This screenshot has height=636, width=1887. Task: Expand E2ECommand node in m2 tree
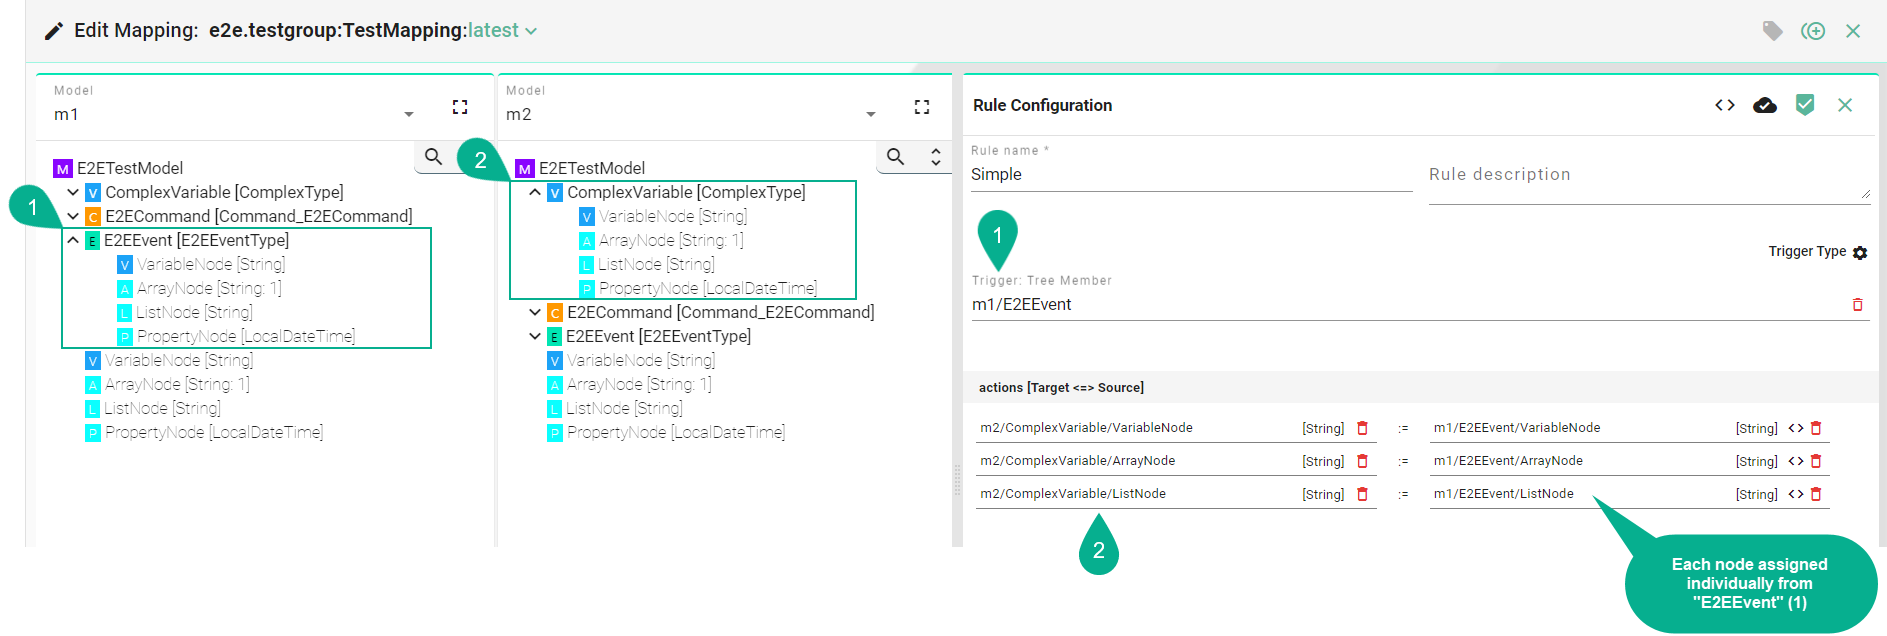tap(535, 312)
